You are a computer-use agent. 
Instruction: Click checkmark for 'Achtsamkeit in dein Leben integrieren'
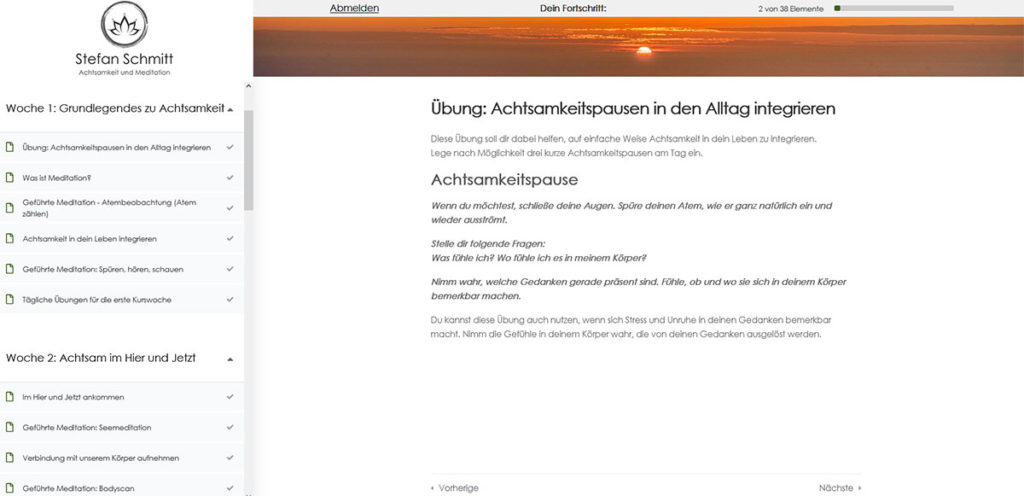[x=230, y=239]
